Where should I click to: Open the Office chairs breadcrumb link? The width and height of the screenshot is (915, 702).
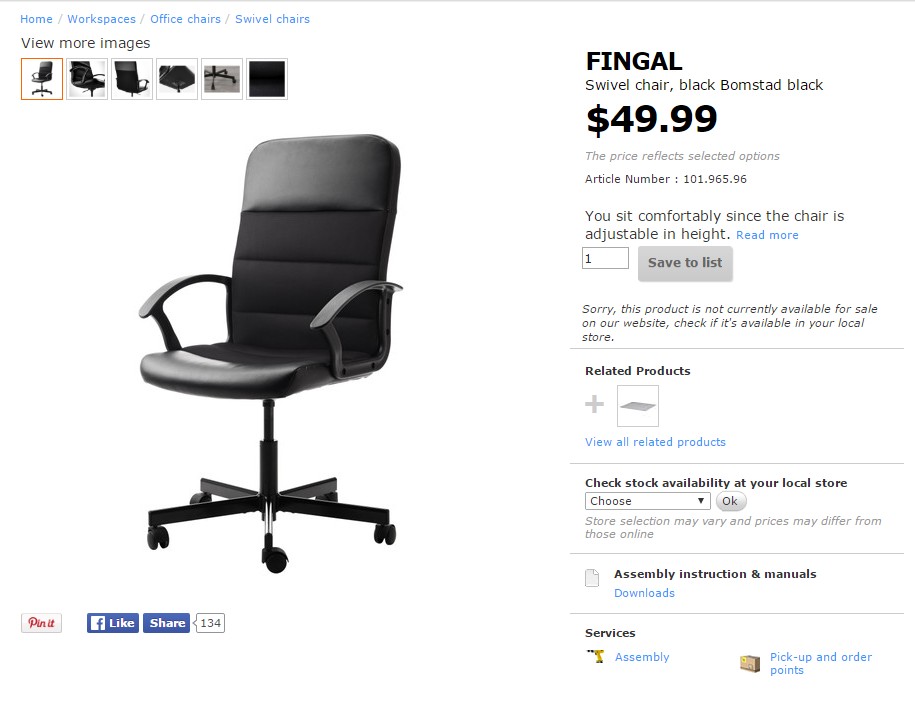click(186, 19)
